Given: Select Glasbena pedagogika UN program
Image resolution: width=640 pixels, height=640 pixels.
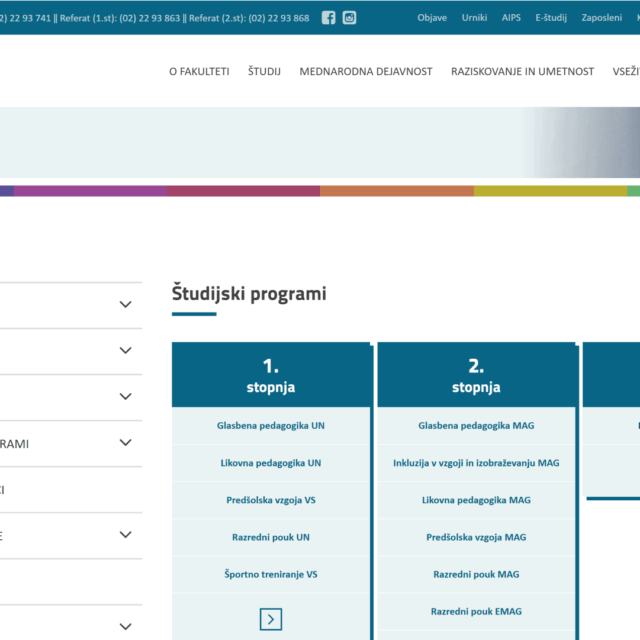Looking at the screenshot, I should tap(271, 426).
